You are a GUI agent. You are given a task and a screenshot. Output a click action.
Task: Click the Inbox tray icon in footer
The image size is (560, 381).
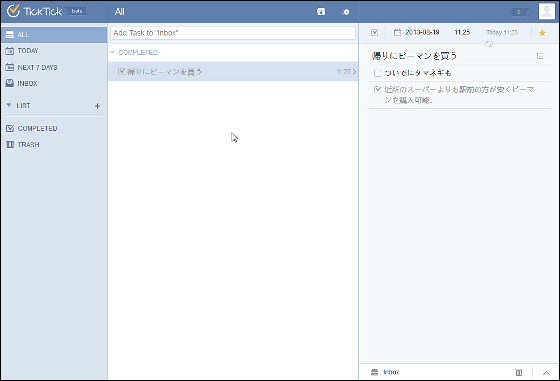(x=374, y=372)
